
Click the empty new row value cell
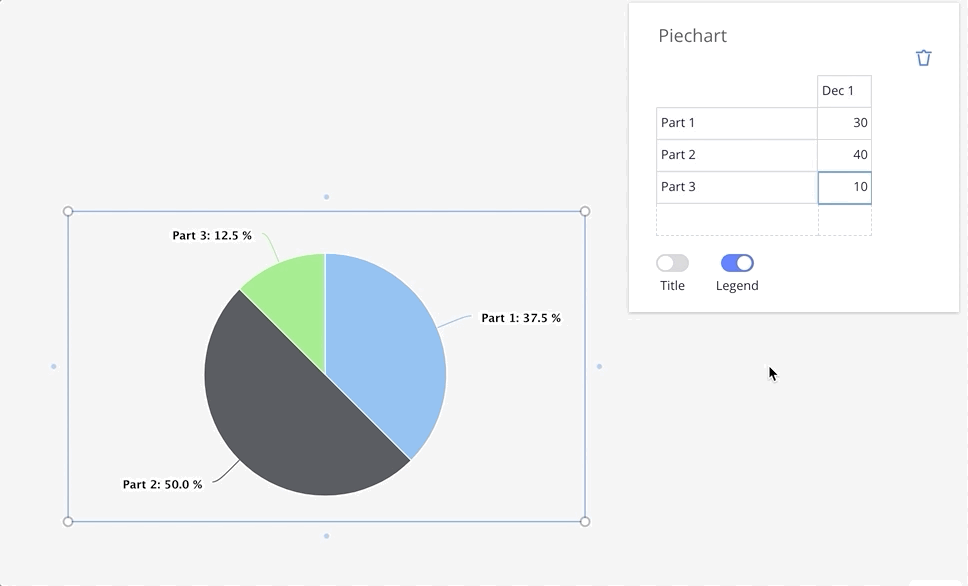point(844,219)
